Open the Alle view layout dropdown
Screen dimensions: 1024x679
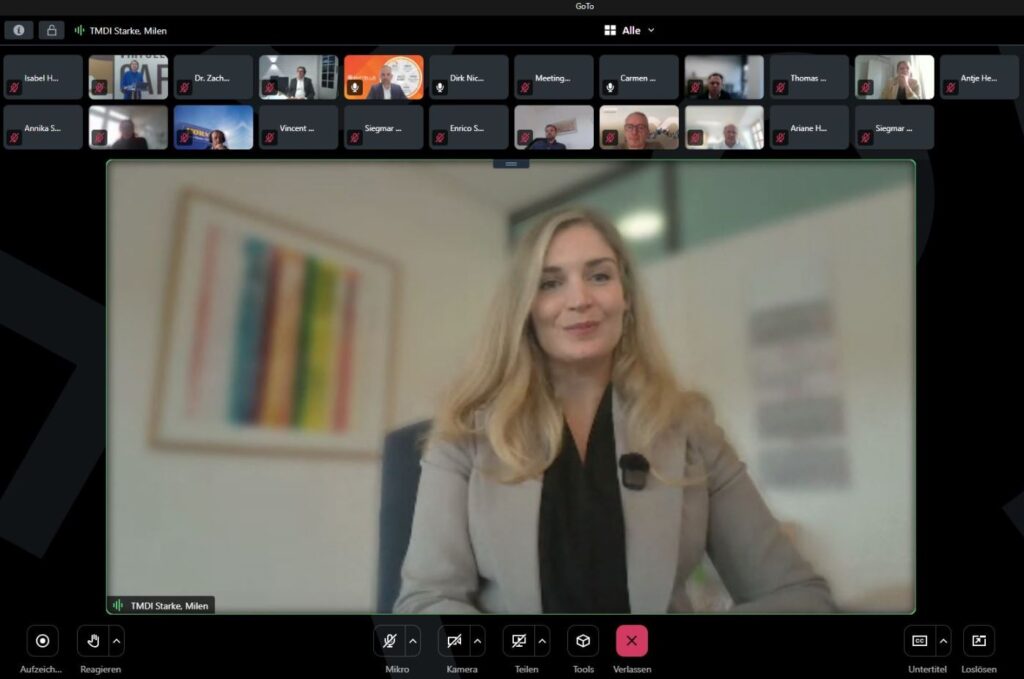coord(630,30)
